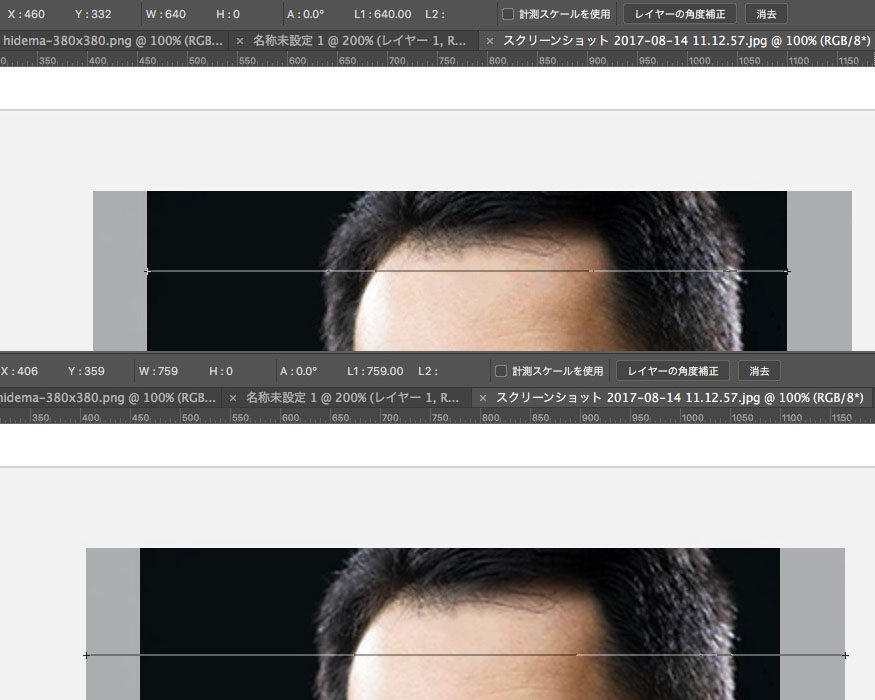Close the スクリーンショット tab in lower window
Screen dimensions: 875x700
click(x=484, y=397)
